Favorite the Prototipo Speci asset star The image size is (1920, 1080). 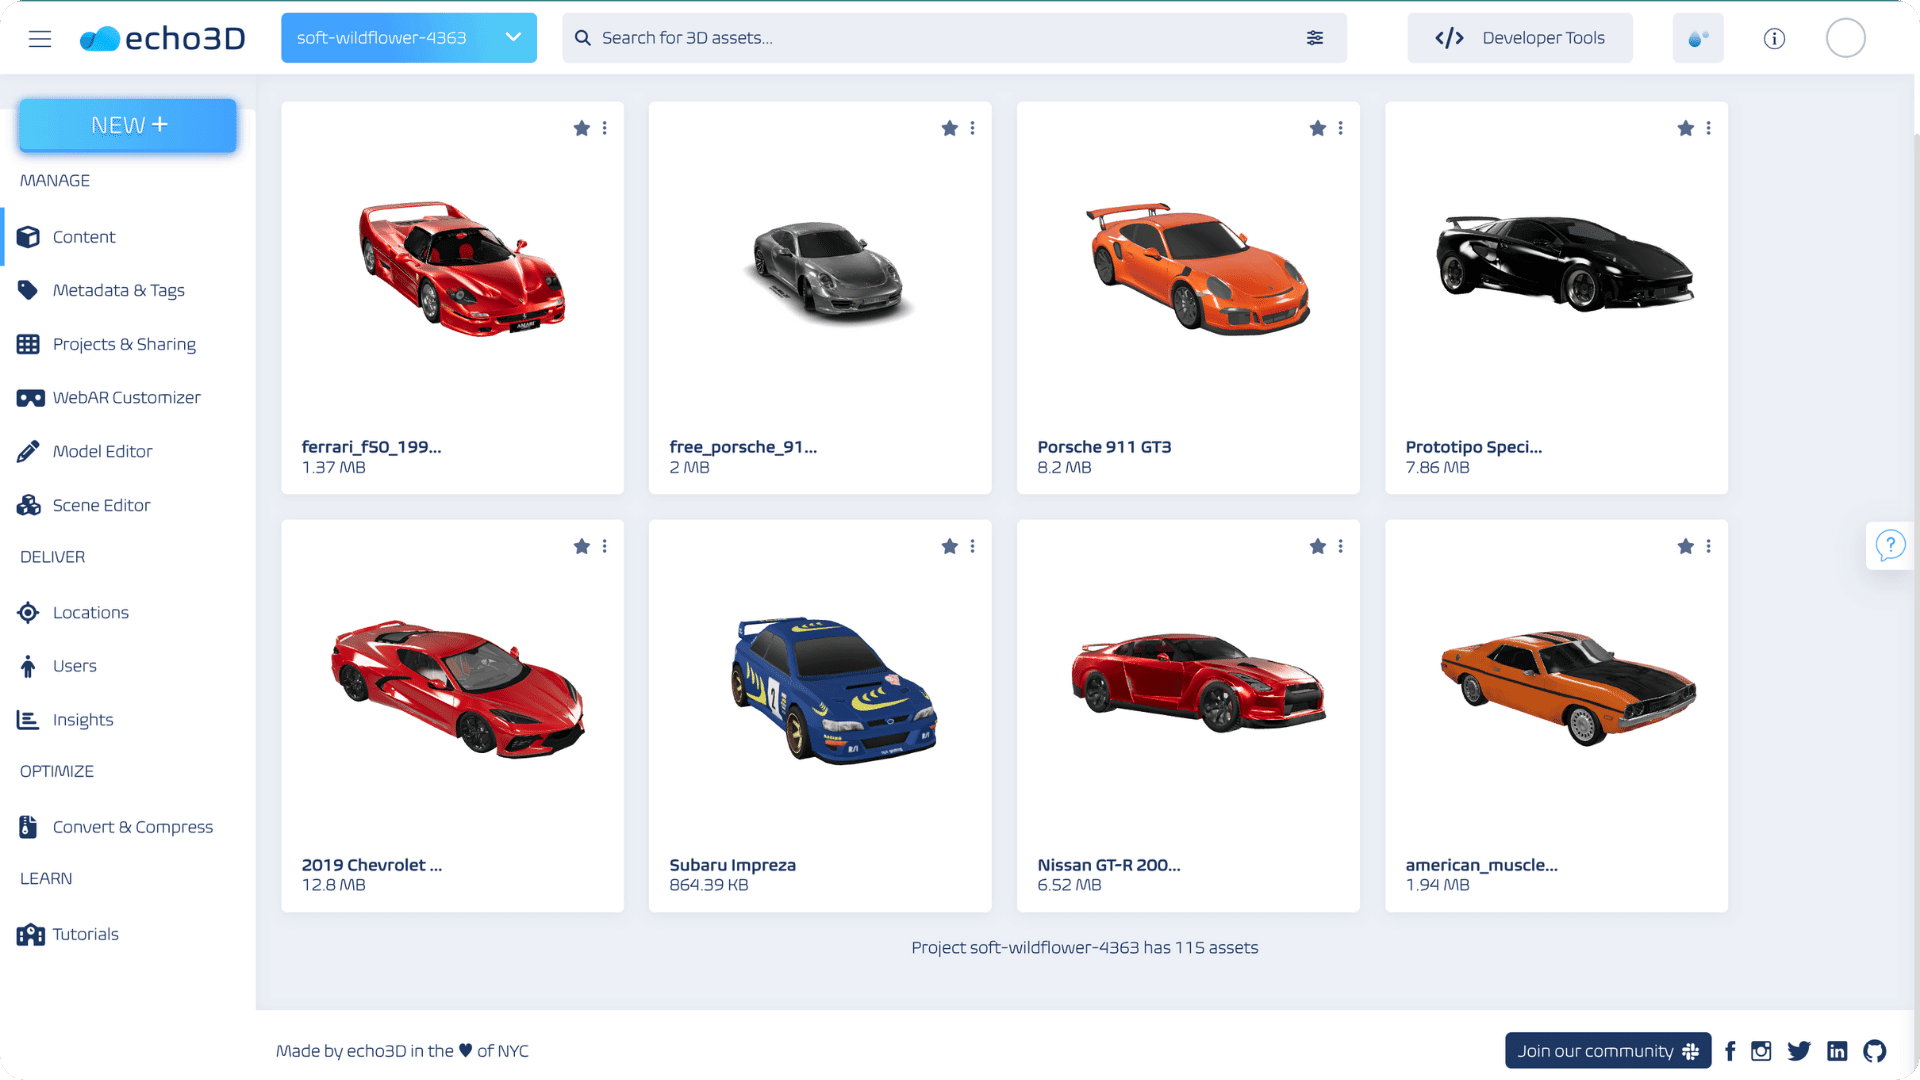(x=1685, y=128)
